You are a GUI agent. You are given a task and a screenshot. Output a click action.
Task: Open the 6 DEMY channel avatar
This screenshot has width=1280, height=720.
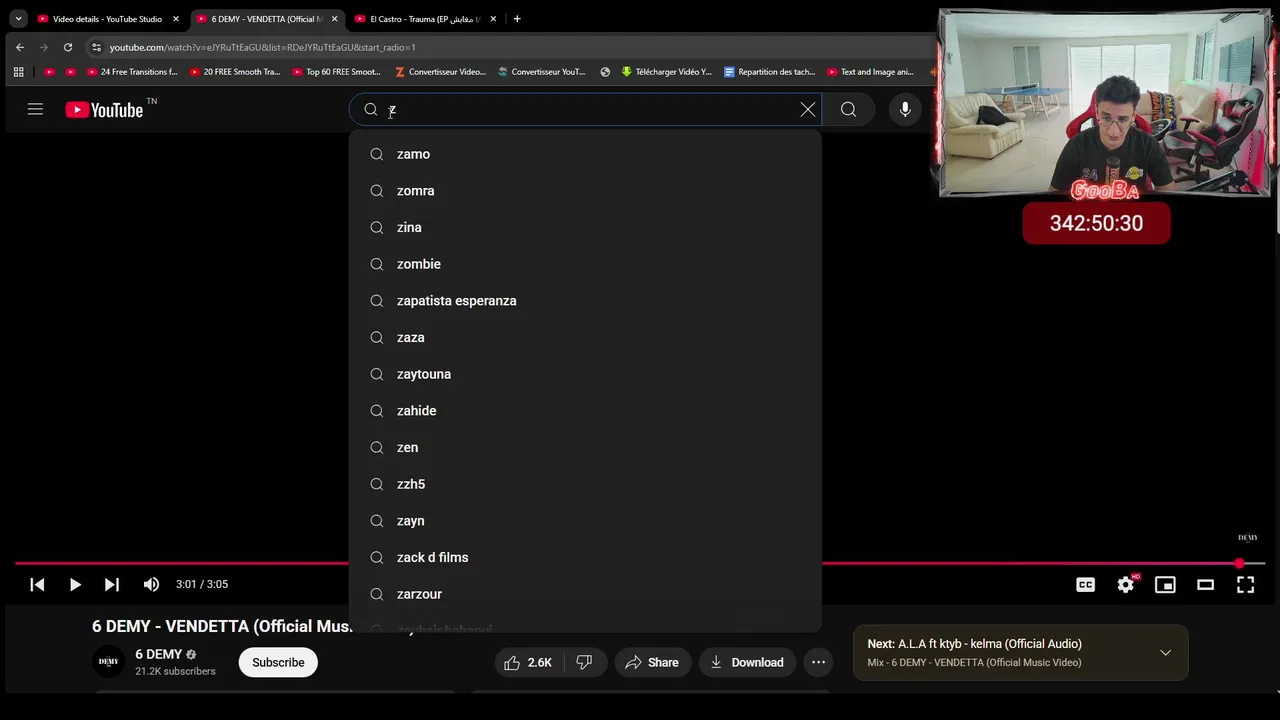[109, 662]
